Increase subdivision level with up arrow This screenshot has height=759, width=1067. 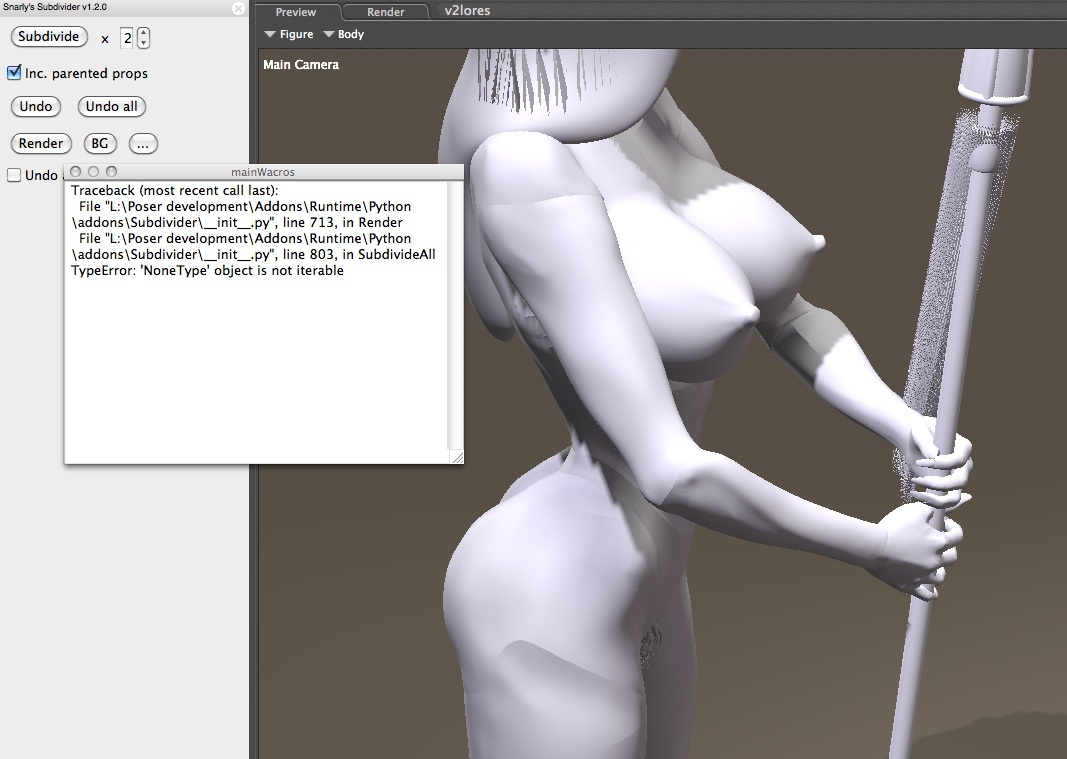pyautogui.click(x=143, y=33)
